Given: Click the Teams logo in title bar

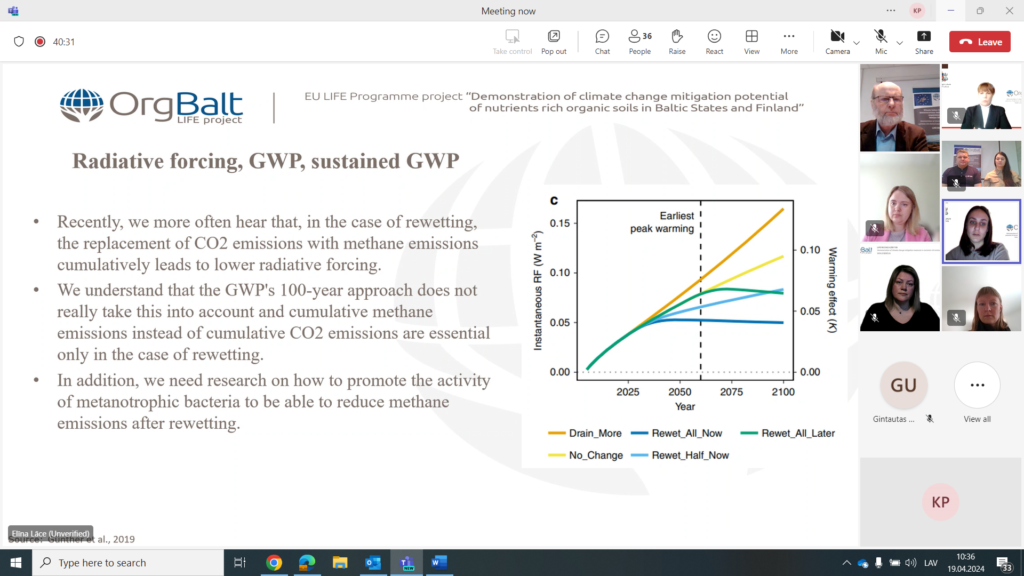Looking at the screenshot, I should click(13, 10).
